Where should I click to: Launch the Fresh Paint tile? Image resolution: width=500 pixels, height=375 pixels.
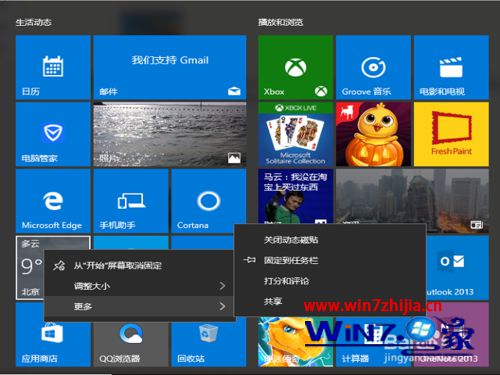[x=451, y=134]
